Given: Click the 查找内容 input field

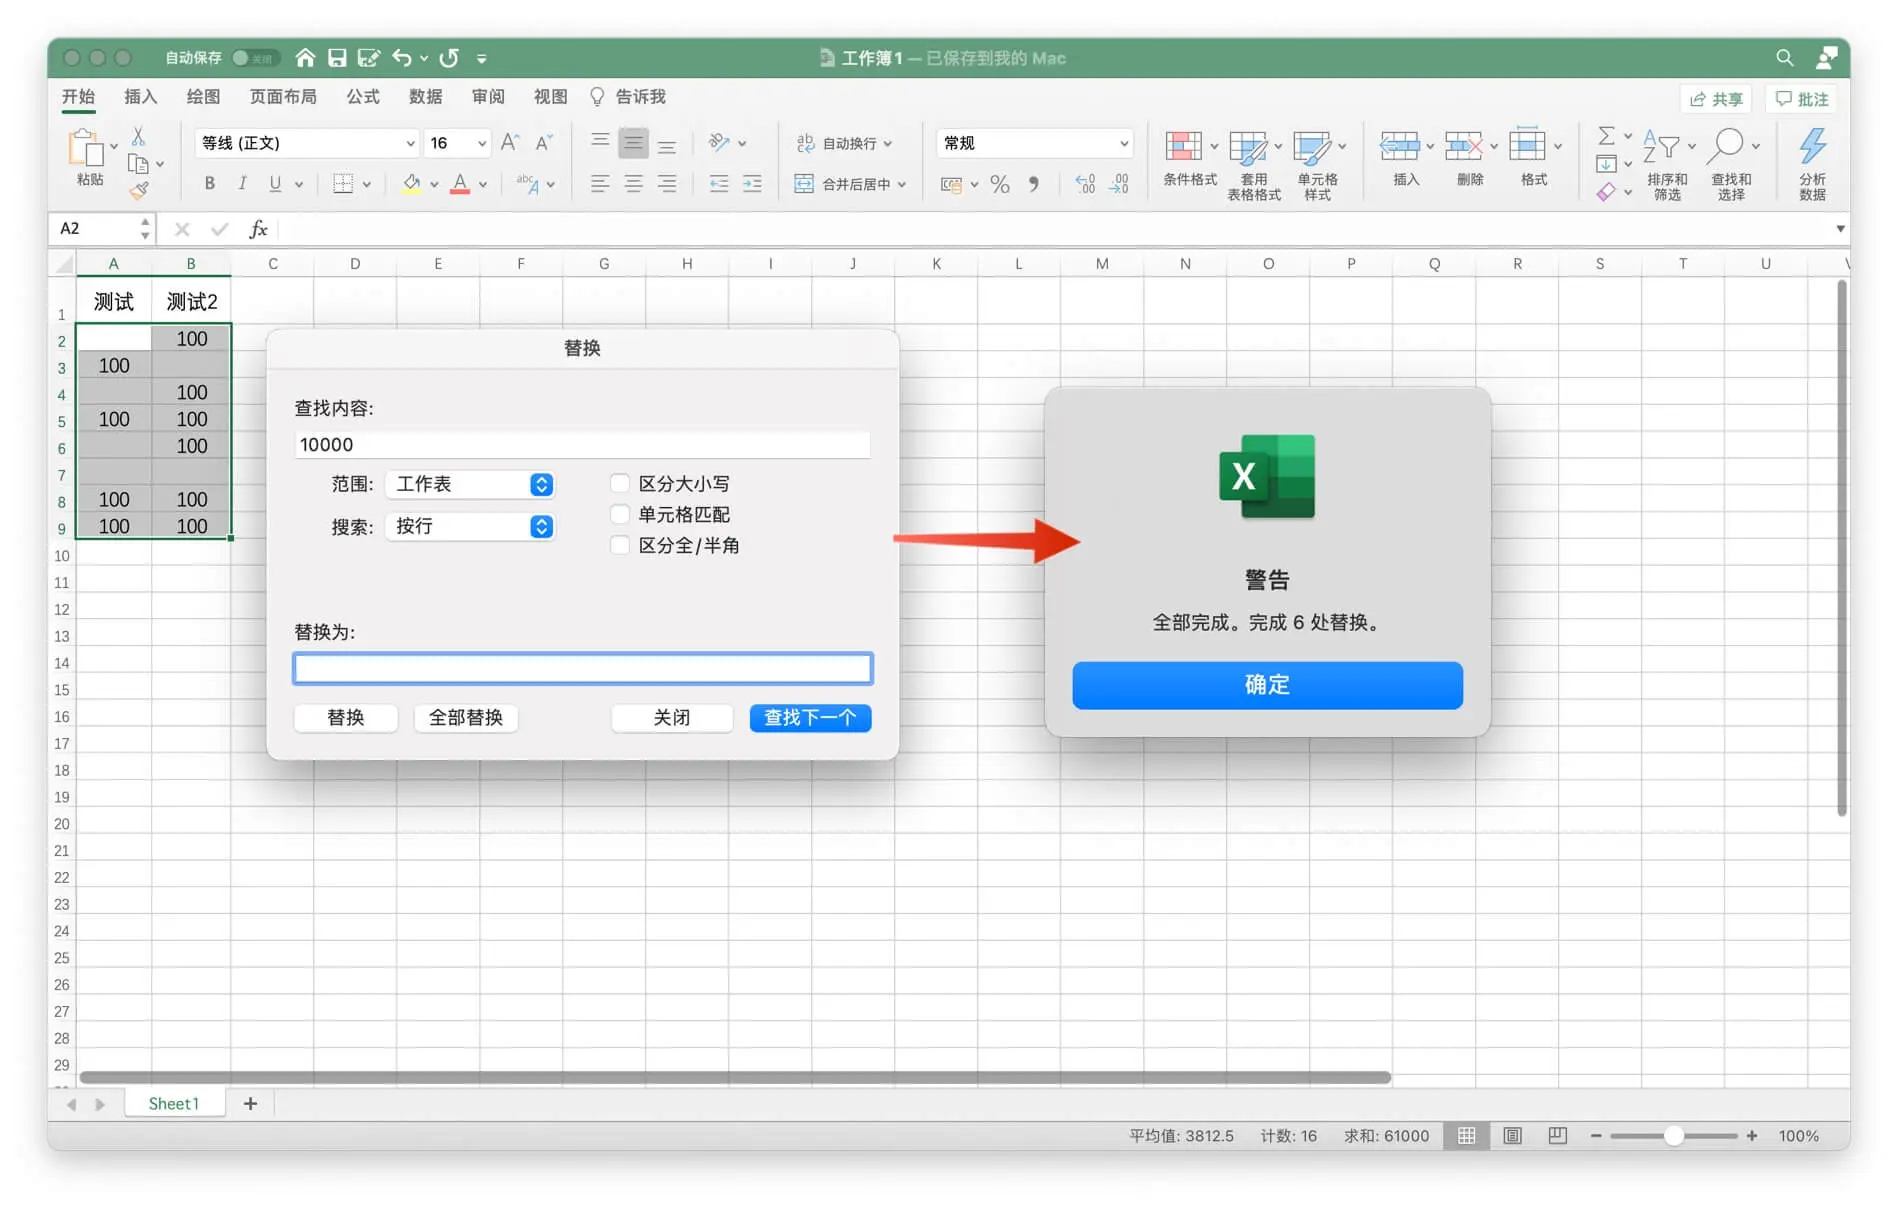Looking at the screenshot, I should pyautogui.click(x=583, y=445).
